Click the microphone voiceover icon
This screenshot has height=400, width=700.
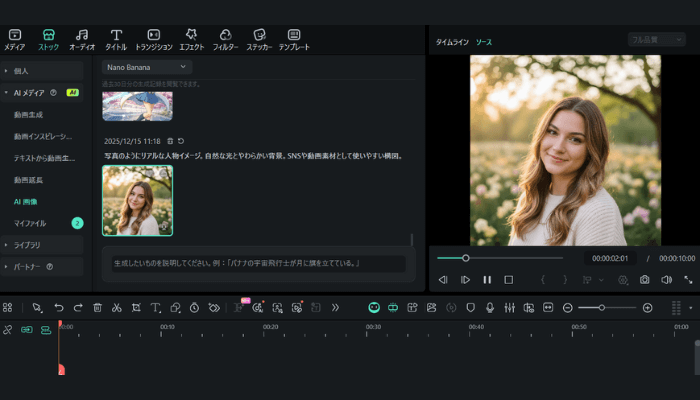tap(490, 308)
